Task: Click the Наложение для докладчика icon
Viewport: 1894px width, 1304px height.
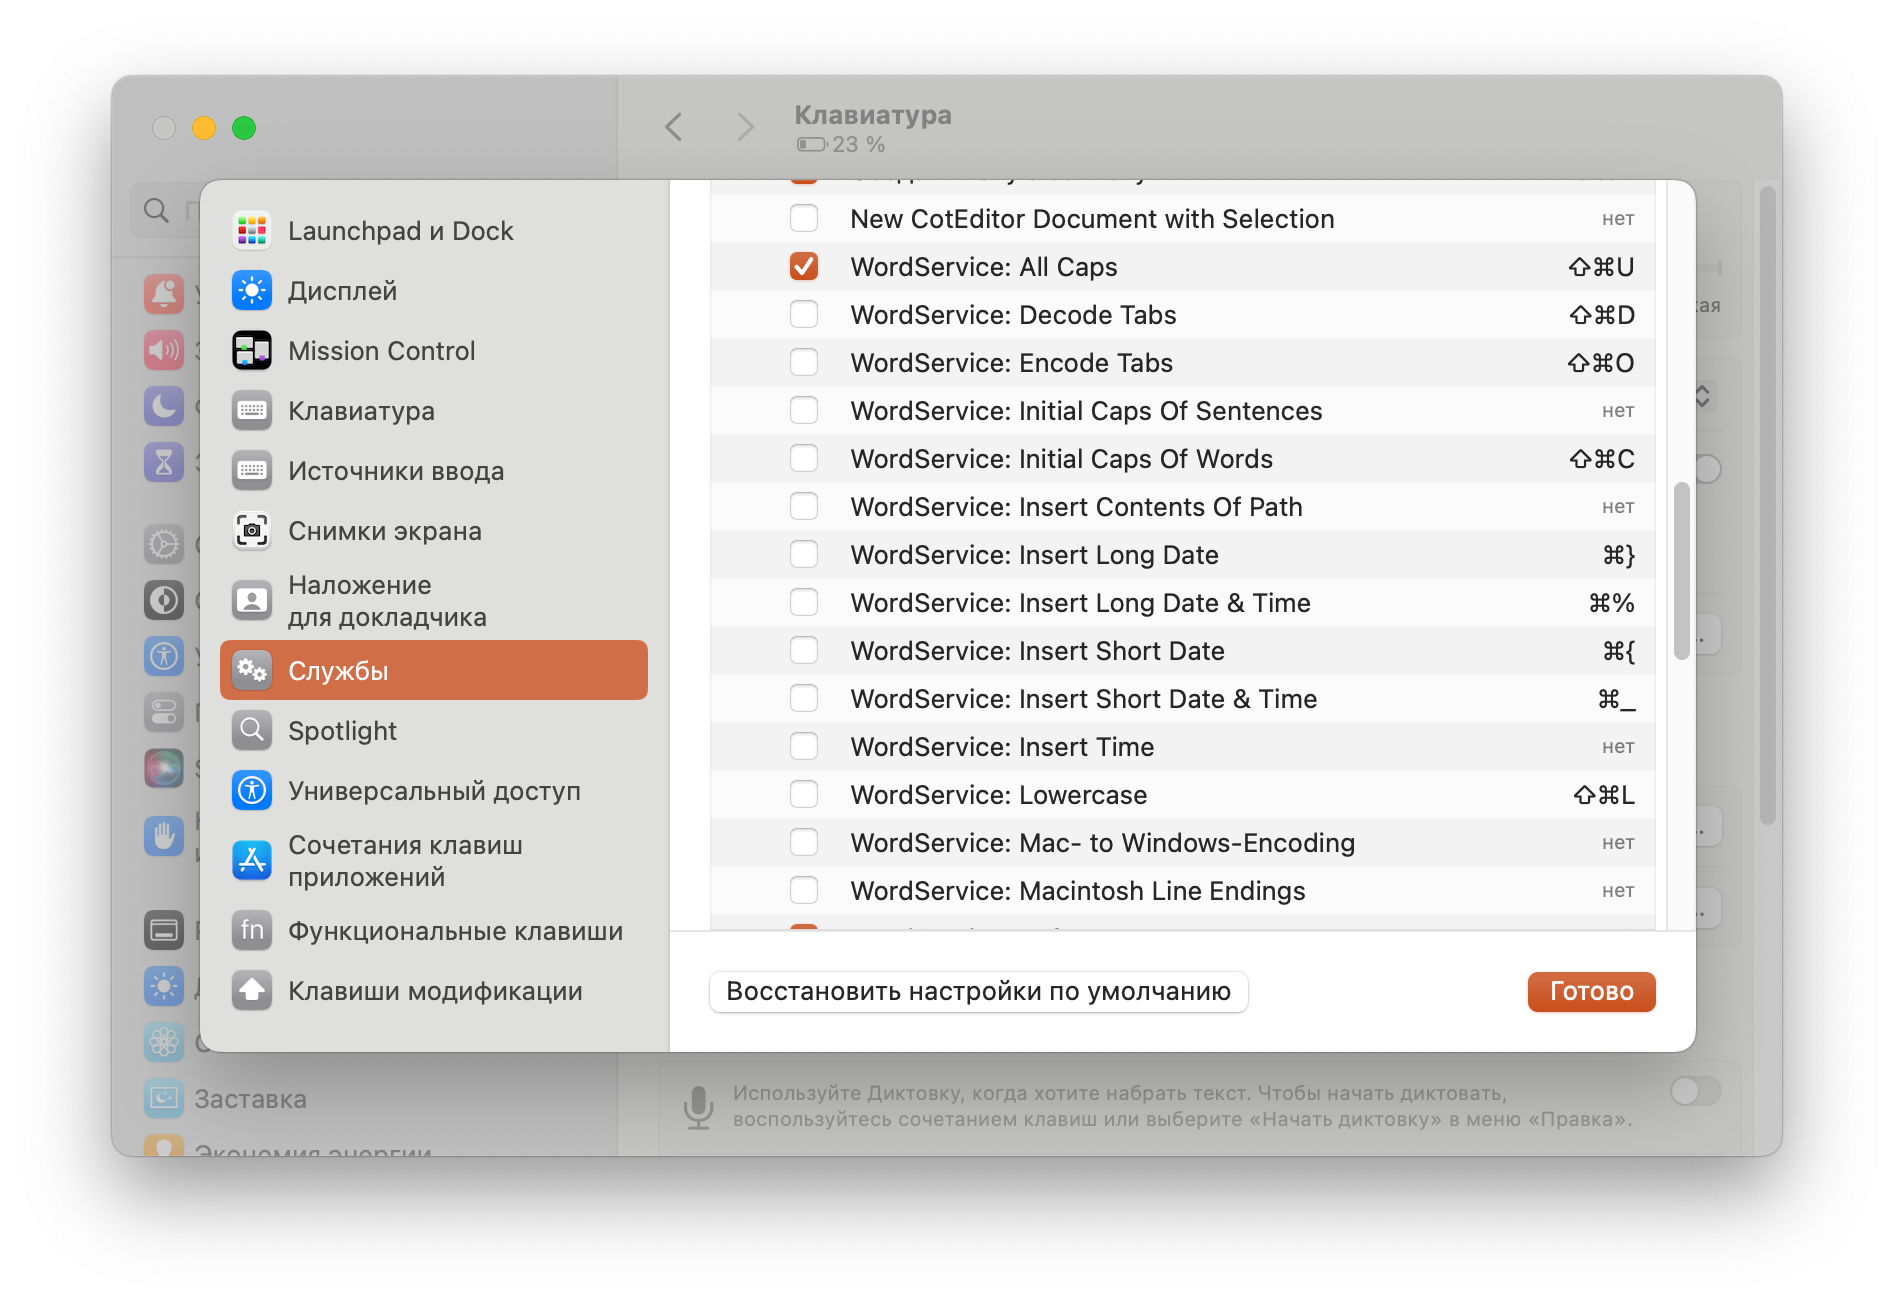Action: [x=252, y=601]
